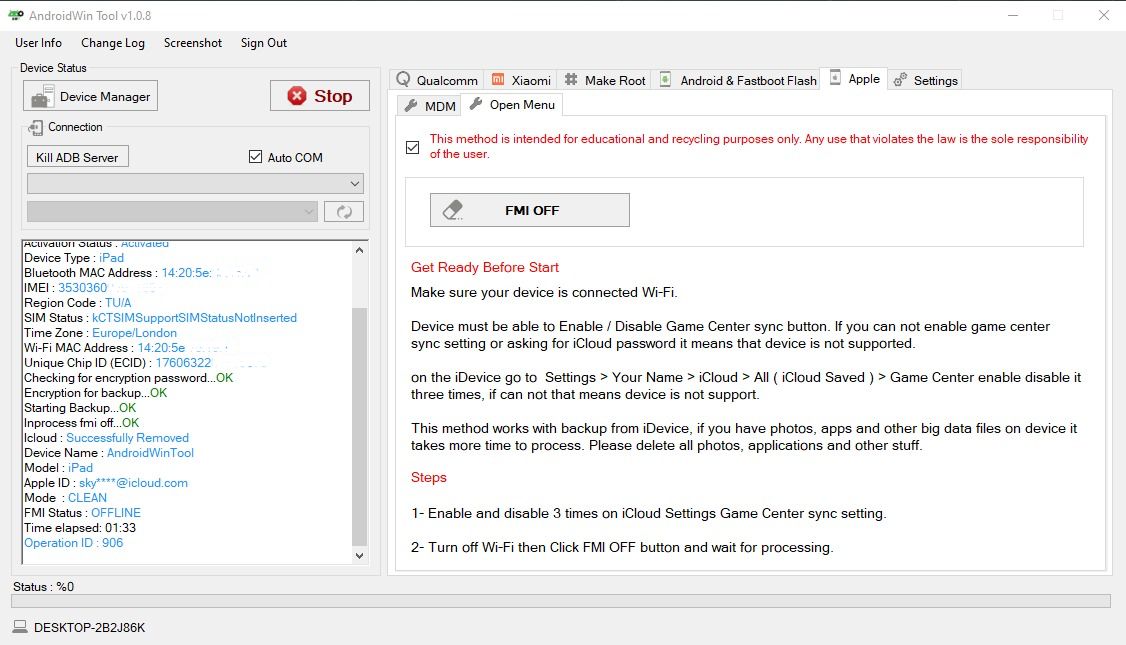The height and width of the screenshot is (645, 1126).
Task: Click the Apple tab device icon
Action: tap(835, 78)
